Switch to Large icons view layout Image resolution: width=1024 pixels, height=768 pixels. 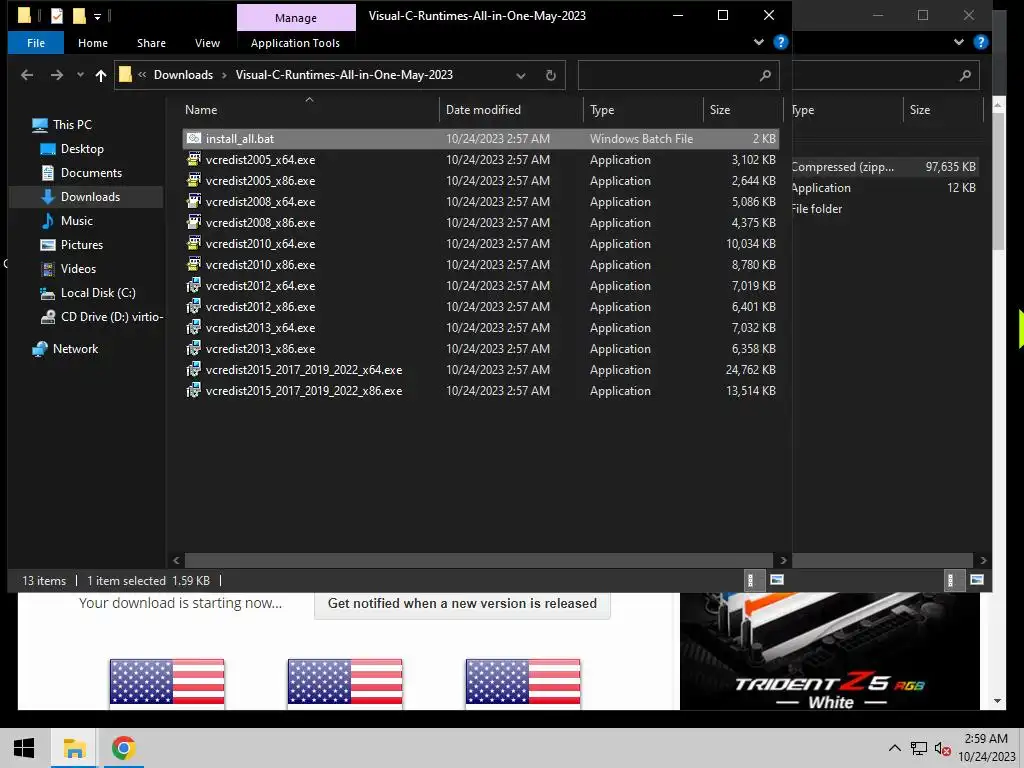point(776,580)
